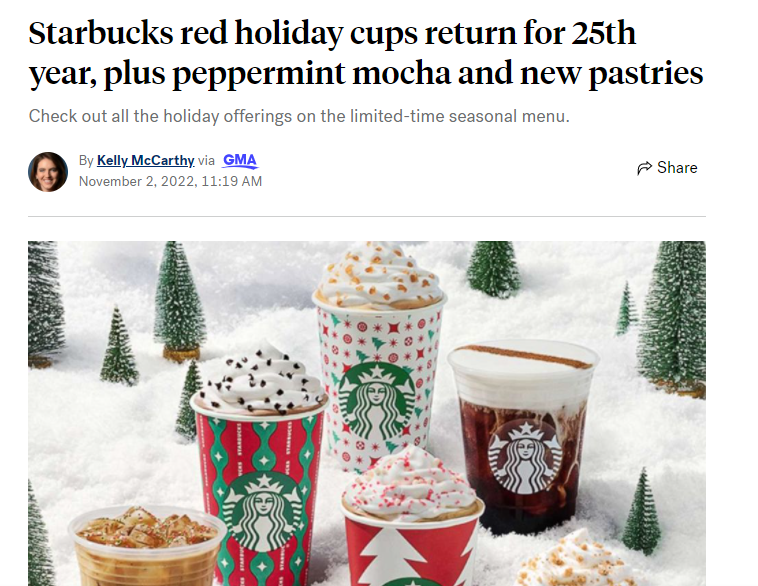This screenshot has height=586, width=758.
Task: Click the November 2, 2022 timestamp
Action: [x=170, y=181]
